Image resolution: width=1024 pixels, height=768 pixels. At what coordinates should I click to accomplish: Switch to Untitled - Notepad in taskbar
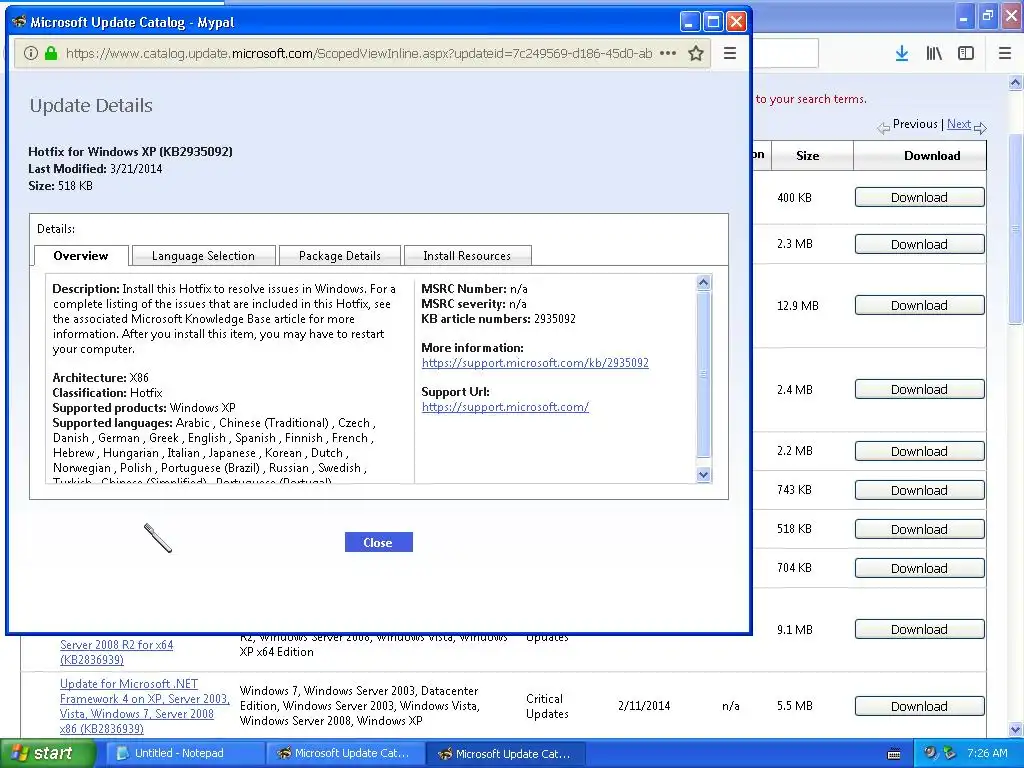click(185, 754)
